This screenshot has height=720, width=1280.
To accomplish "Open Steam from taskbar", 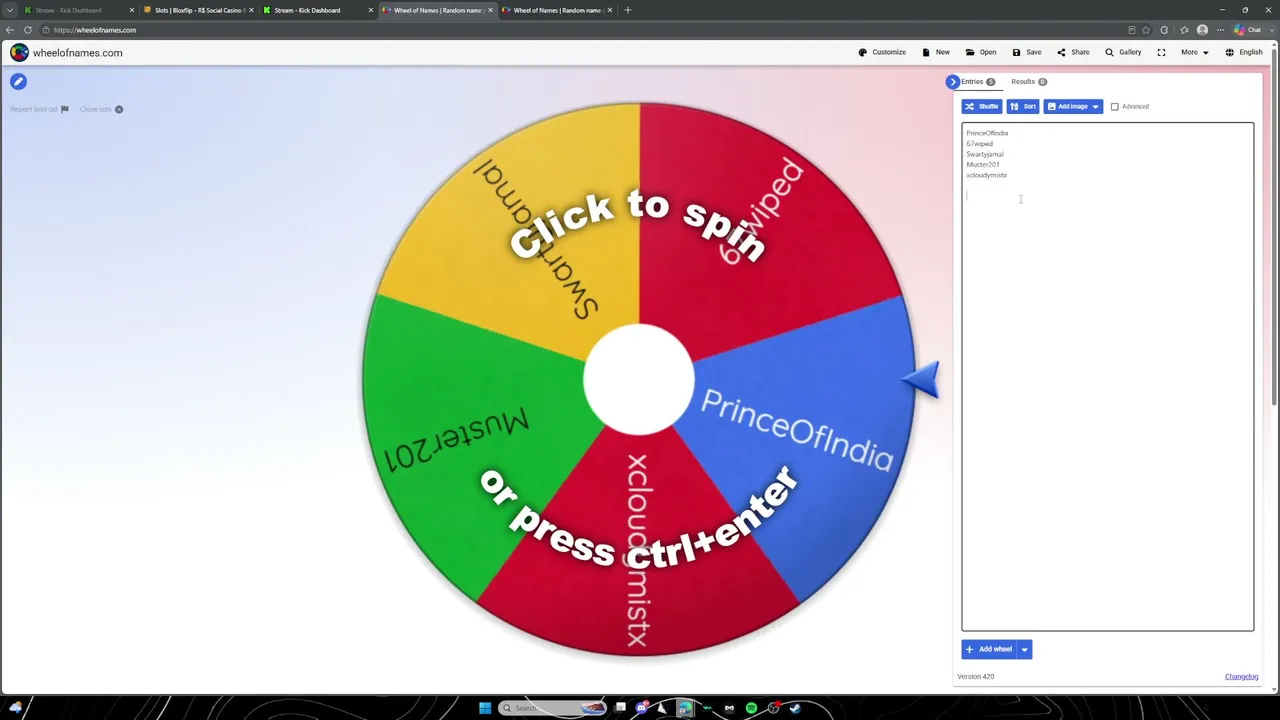I will coord(795,708).
